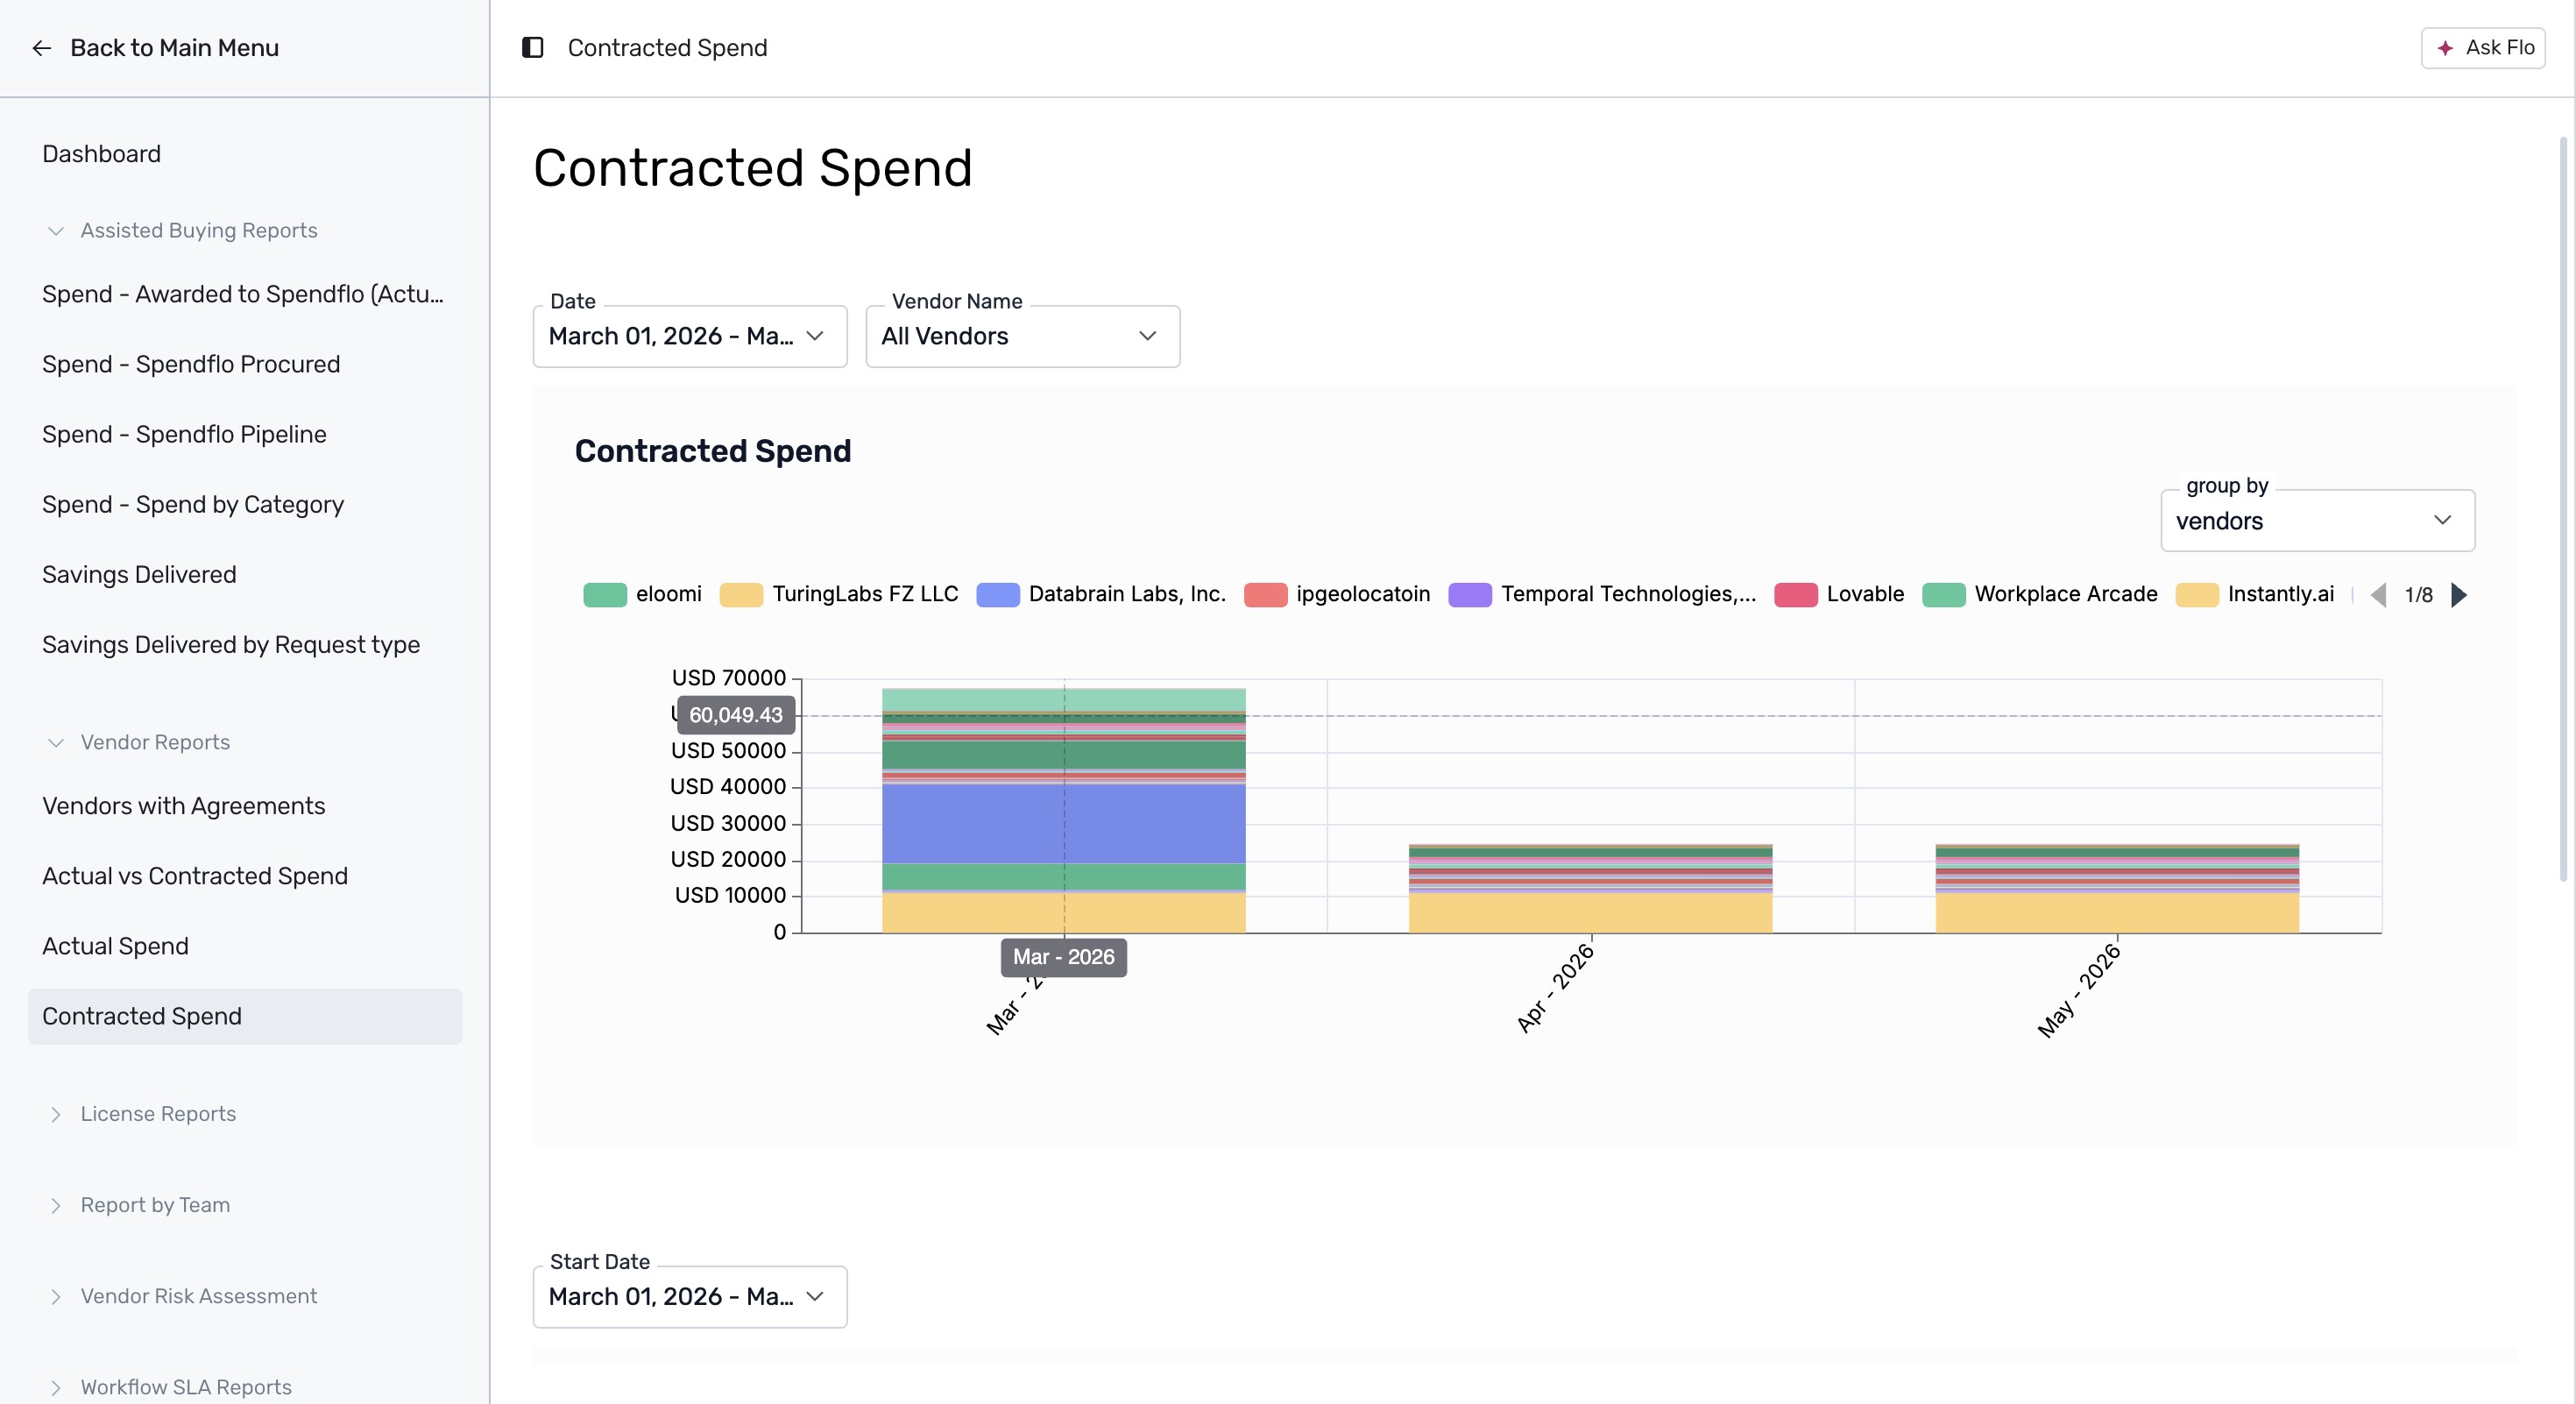Screen dimensions: 2576x1404
Task: Click the page vertical scrollbar
Action: (x=2563, y=509)
